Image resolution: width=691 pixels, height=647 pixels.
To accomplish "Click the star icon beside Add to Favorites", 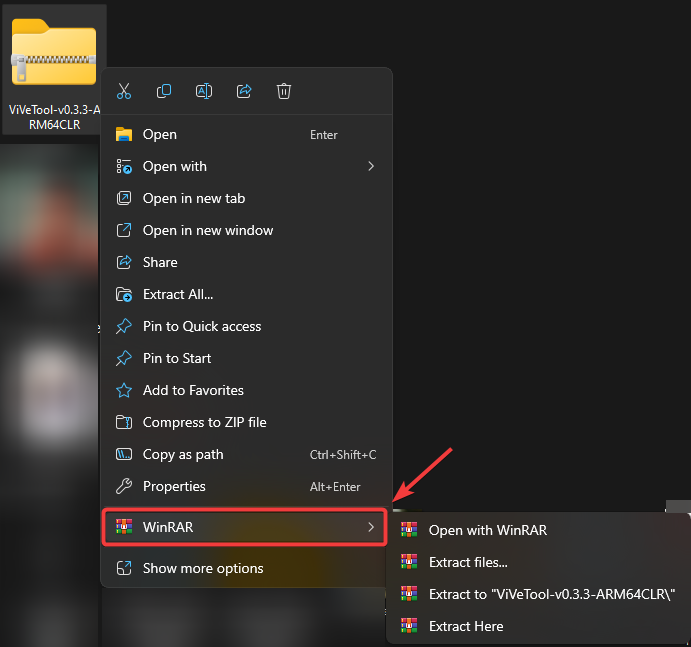I will coord(124,390).
